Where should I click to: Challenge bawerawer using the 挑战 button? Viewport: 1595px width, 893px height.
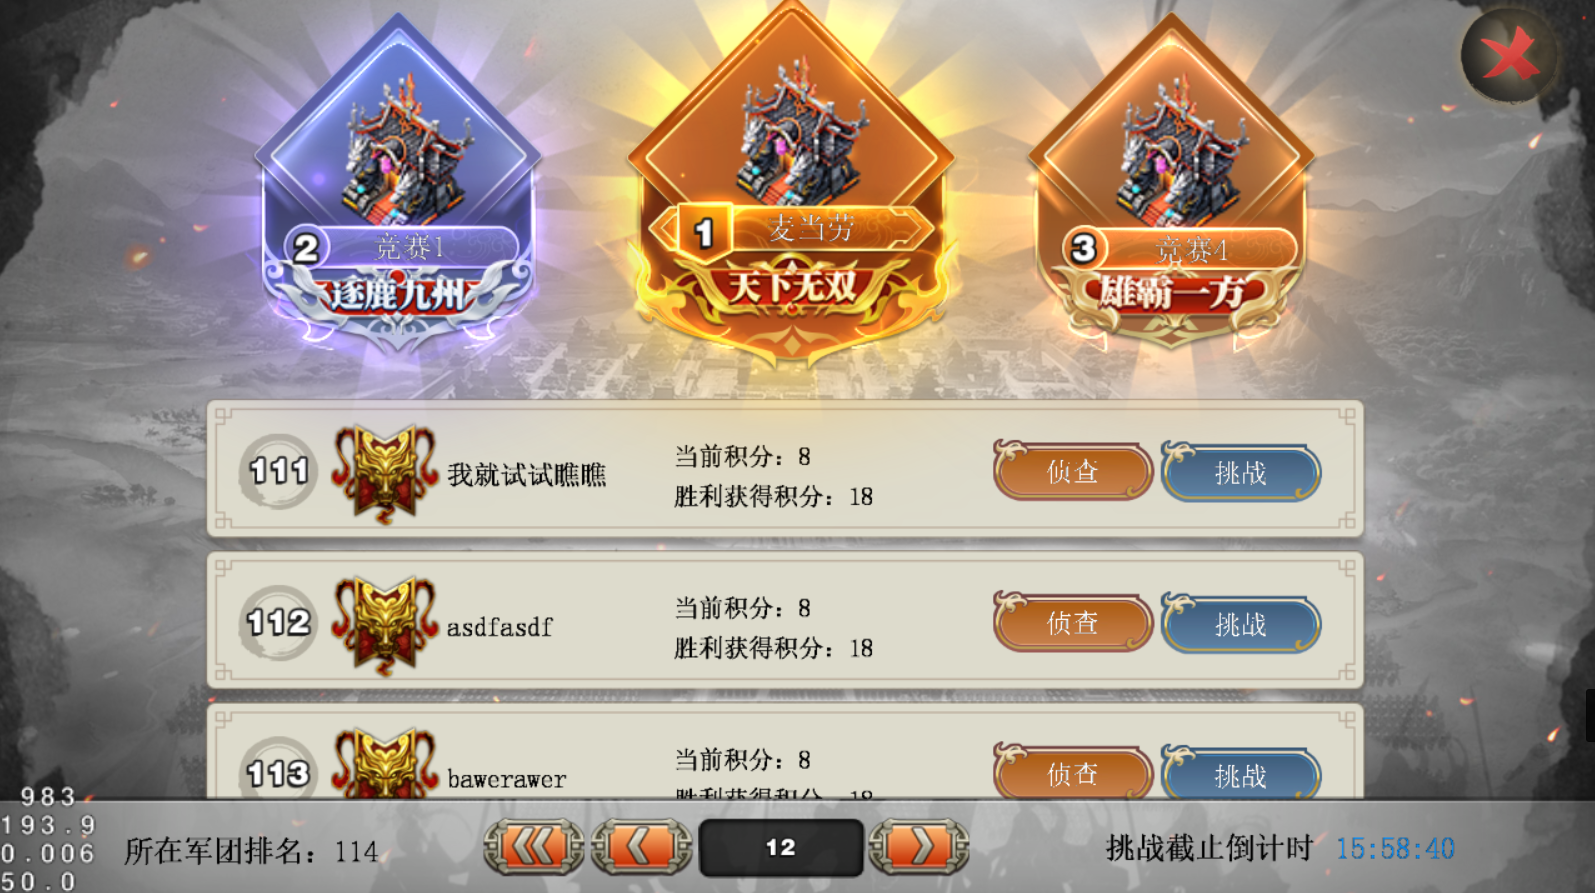point(1241,774)
